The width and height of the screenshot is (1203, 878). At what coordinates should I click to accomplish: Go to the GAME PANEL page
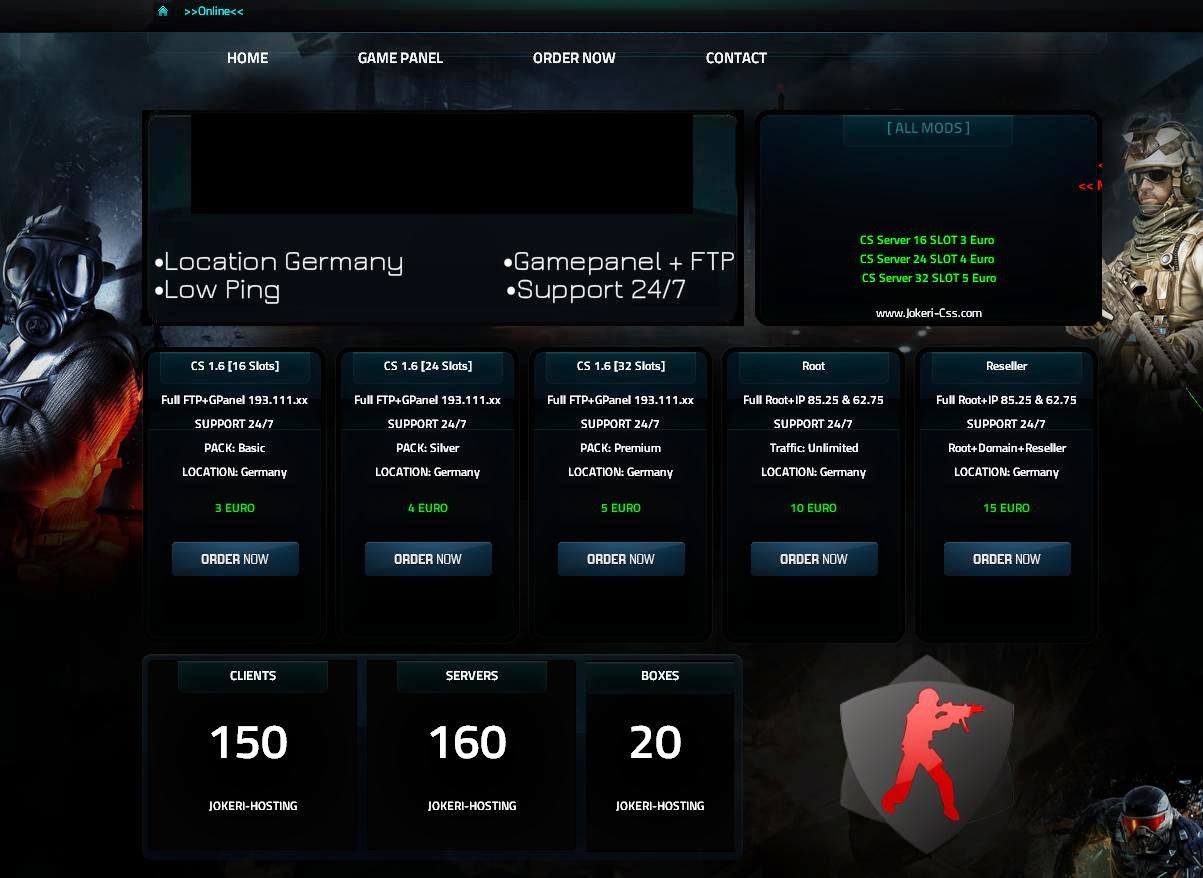400,58
